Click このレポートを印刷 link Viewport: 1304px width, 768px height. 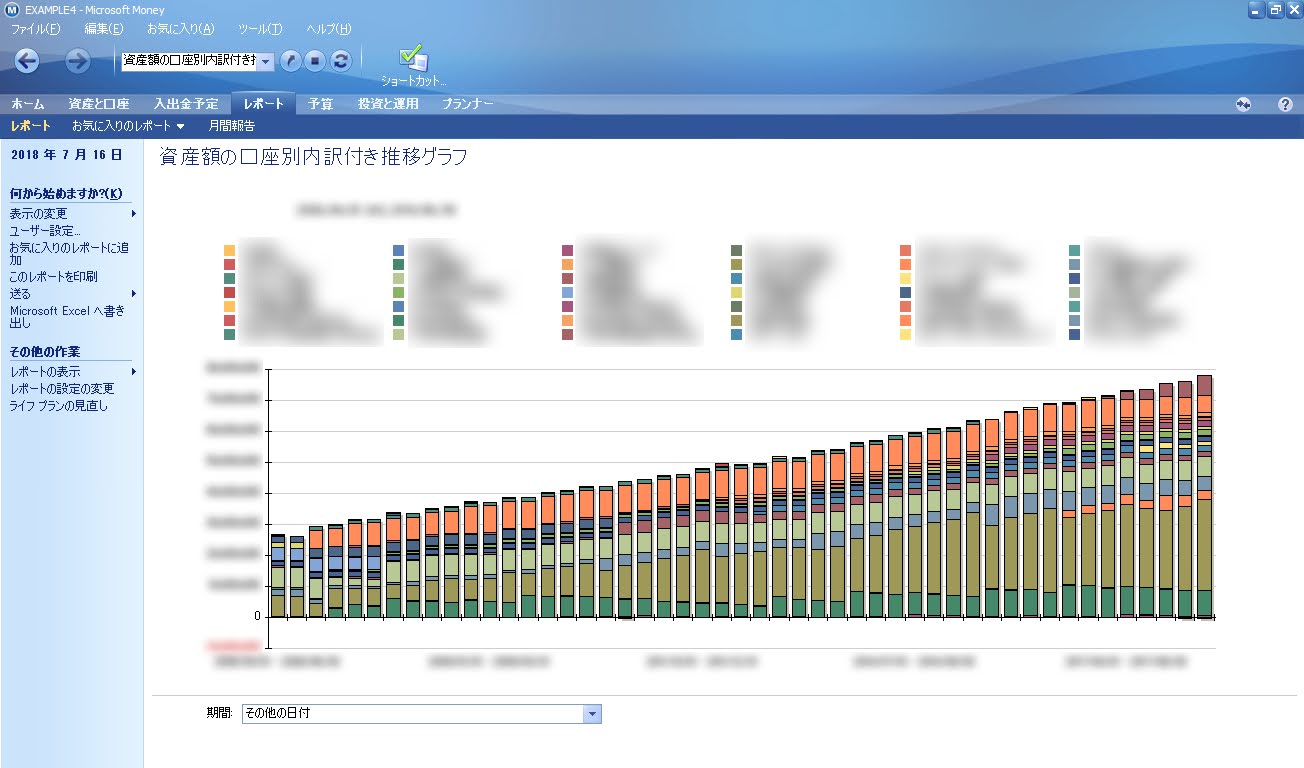tap(53, 276)
